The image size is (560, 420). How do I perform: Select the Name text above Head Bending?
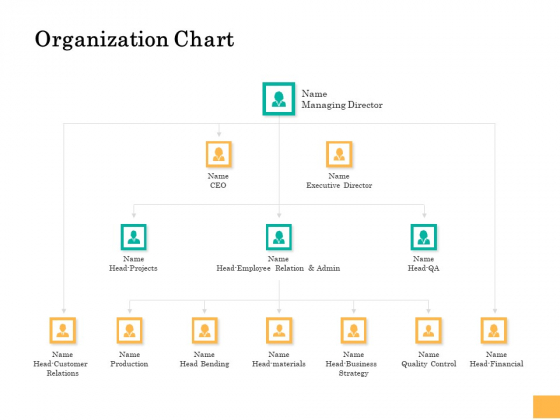coord(204,355)
